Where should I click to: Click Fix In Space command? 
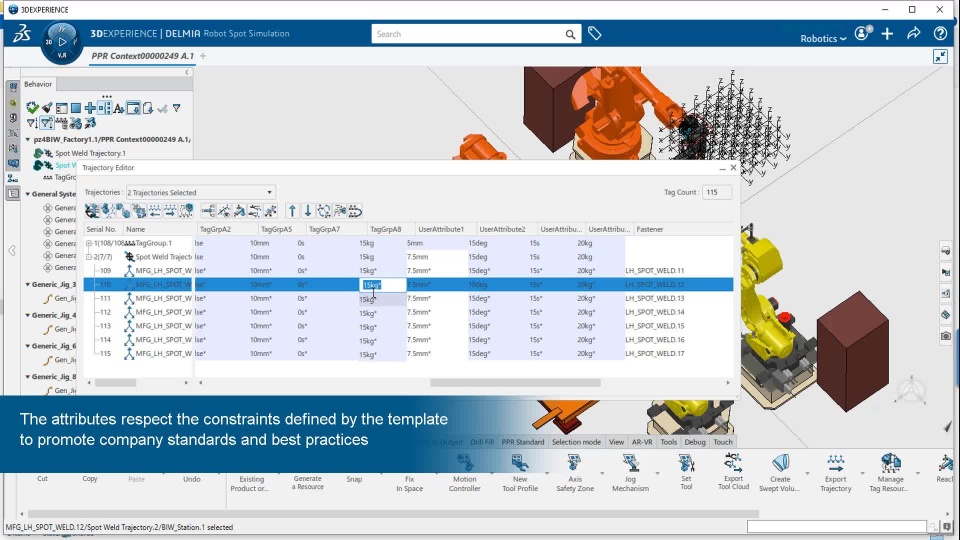coord(409,484)
